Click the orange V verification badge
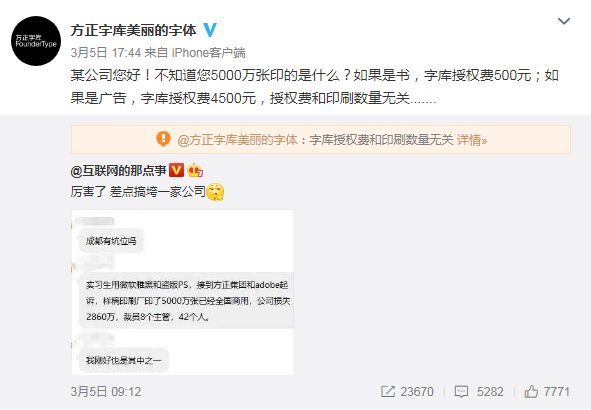This screenshot has width=591, height=410. [176, 170]
